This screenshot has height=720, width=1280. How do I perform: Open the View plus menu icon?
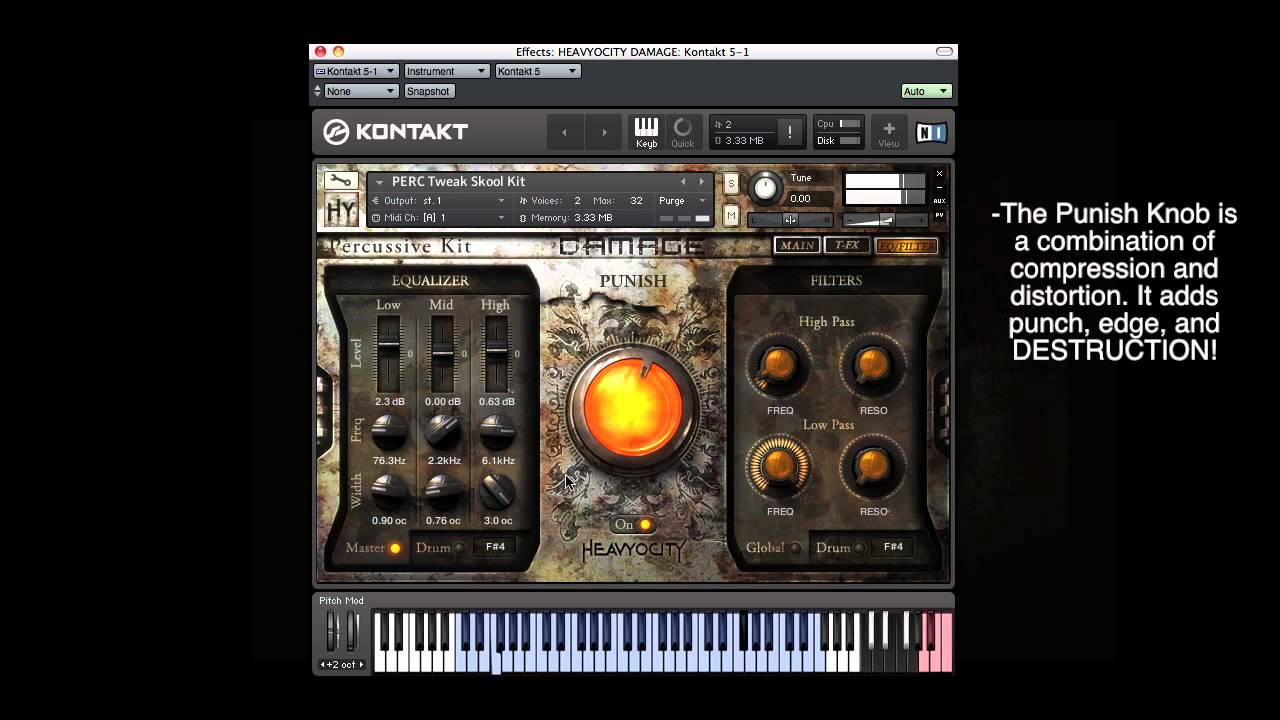pyautogui.click(x=888, y=132)
